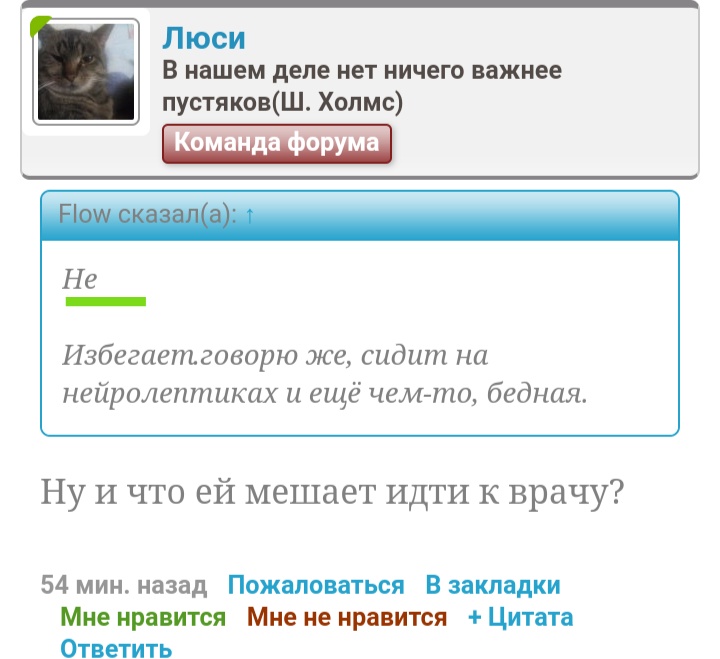Click 'Ш. Холмс' in the user title

pyautogui.click(x=337, y=102)
